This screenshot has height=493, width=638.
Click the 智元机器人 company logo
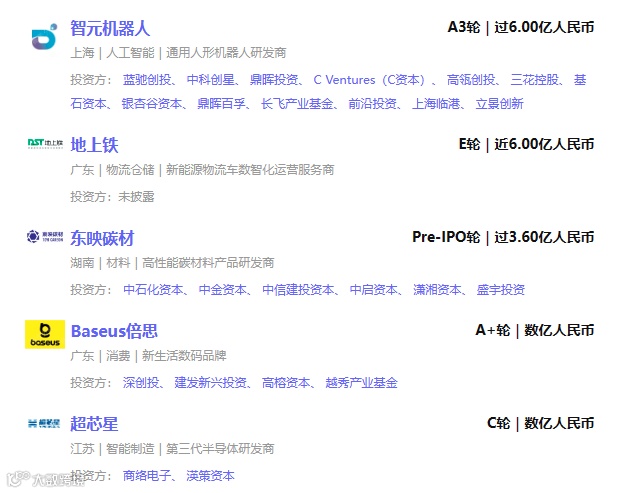click(44, 37)
